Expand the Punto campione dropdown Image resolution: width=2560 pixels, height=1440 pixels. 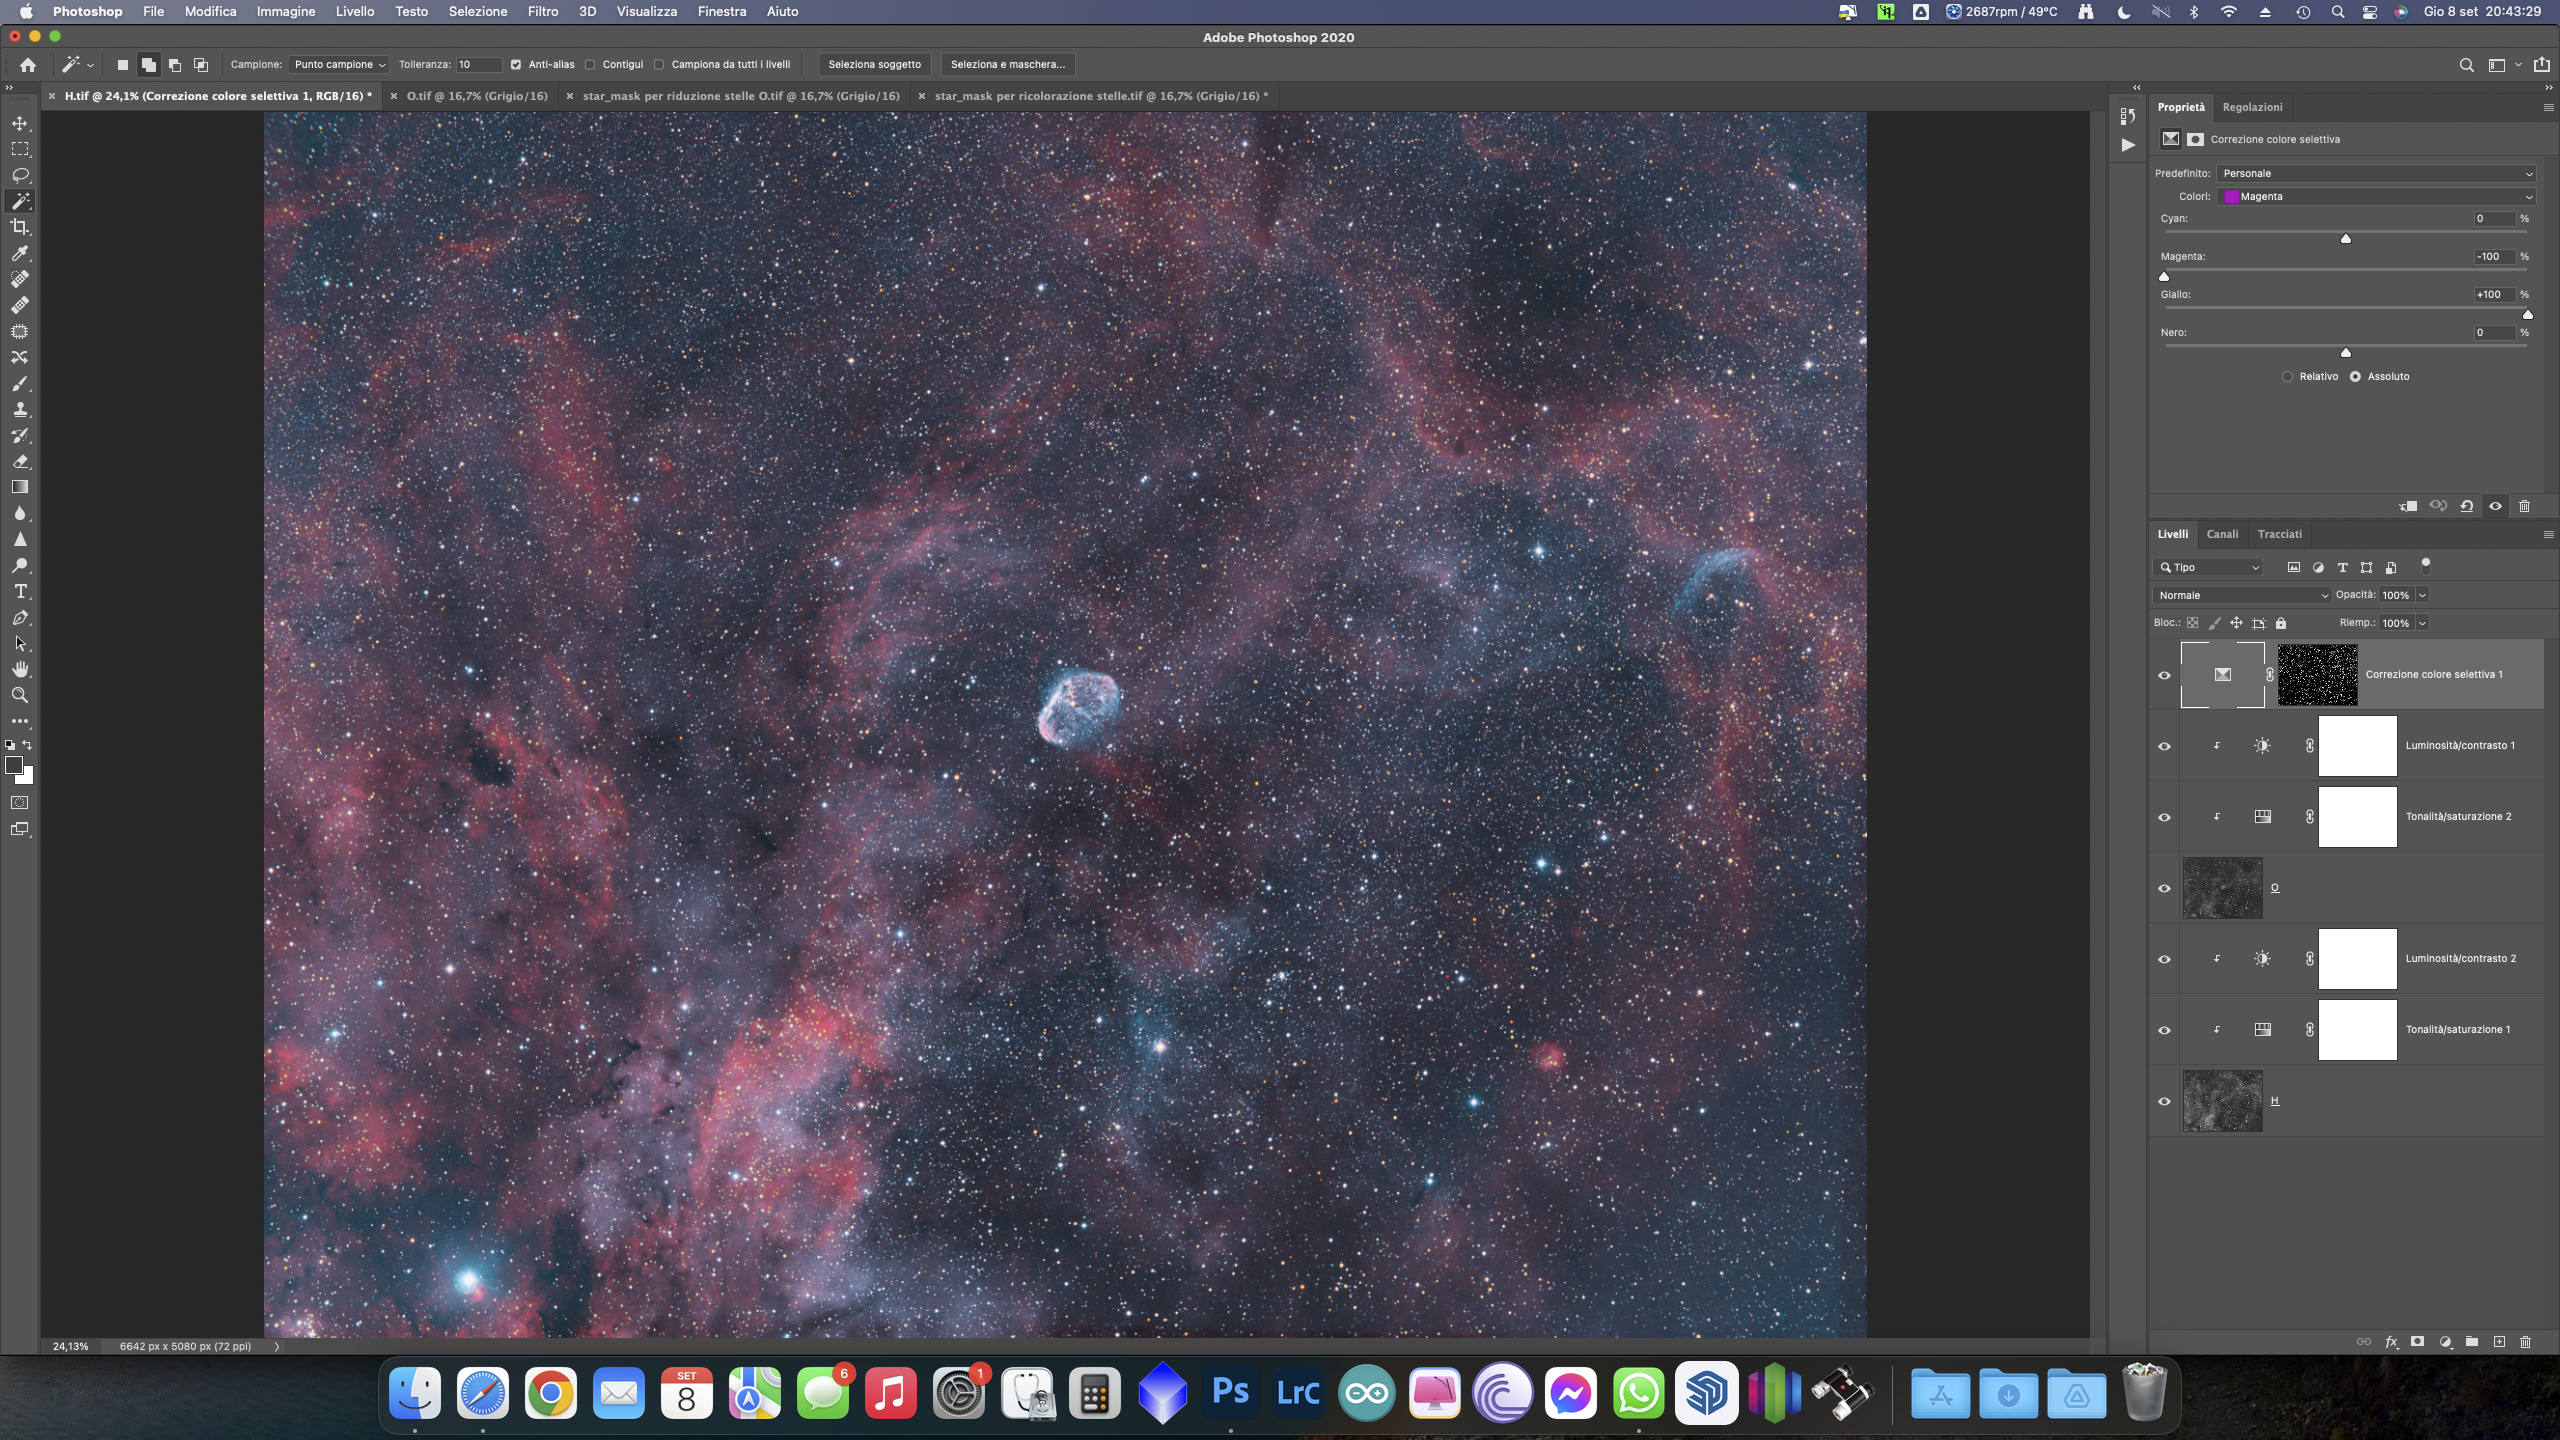pyautogui.click(x=339, y=64)
